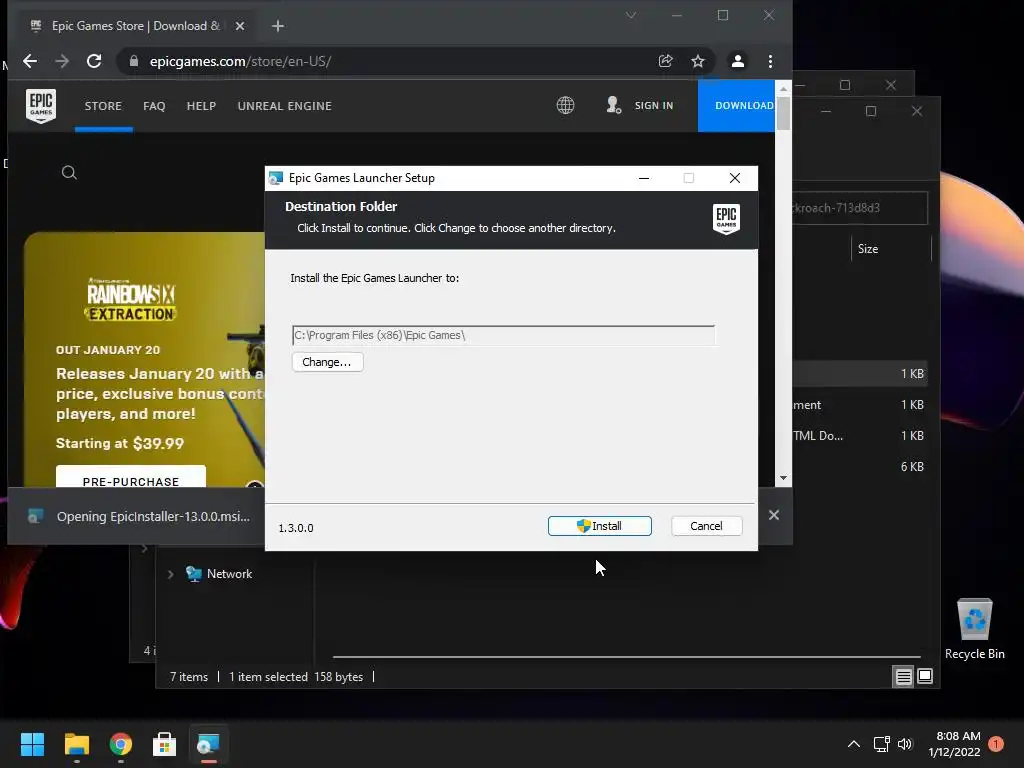Open volume tray icon
This screenshot has width=1024, height=768.
coord(904,744)
